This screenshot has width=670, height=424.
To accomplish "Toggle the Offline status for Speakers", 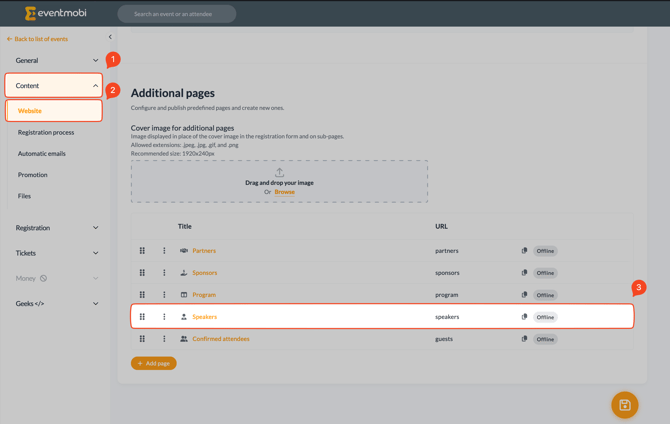I will coord(545,317).
